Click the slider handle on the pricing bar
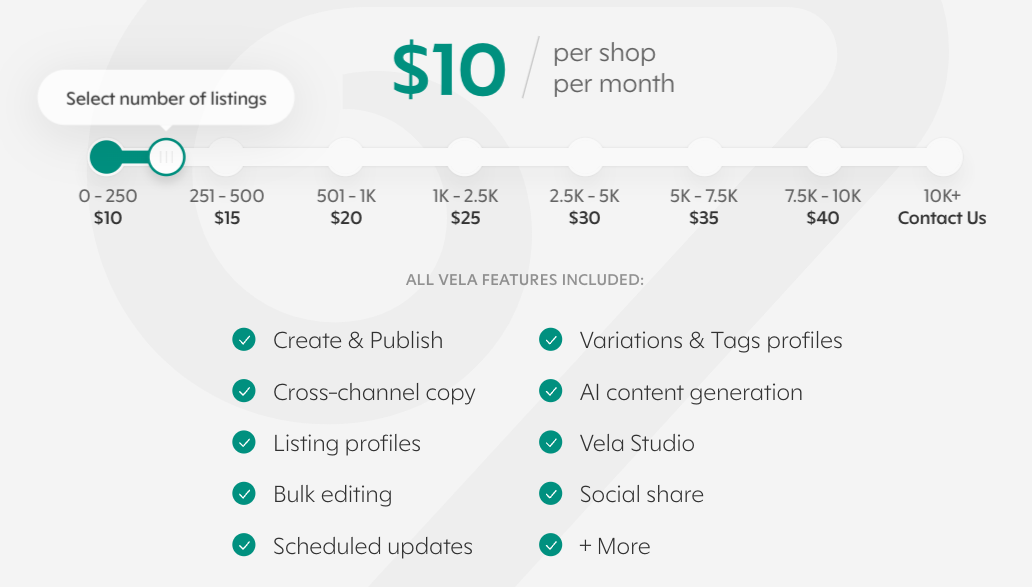The height and width of the screenshot is (587, 1032). [x=164, y=157]
